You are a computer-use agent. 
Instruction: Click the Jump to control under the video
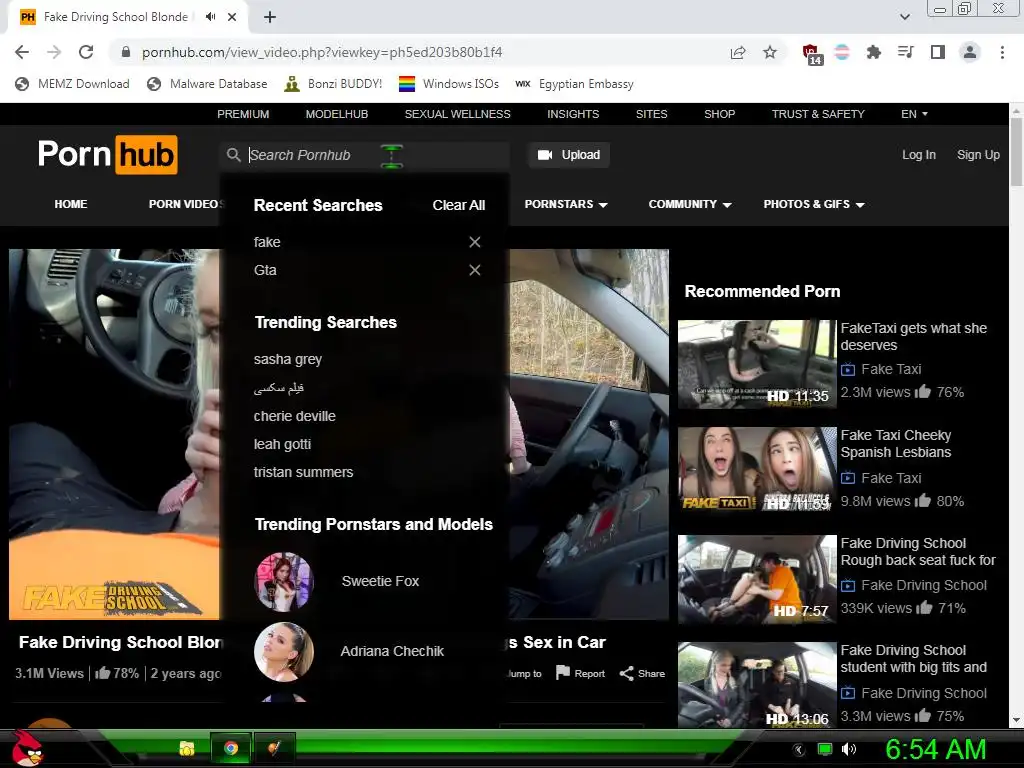click(x=524, y=673)
